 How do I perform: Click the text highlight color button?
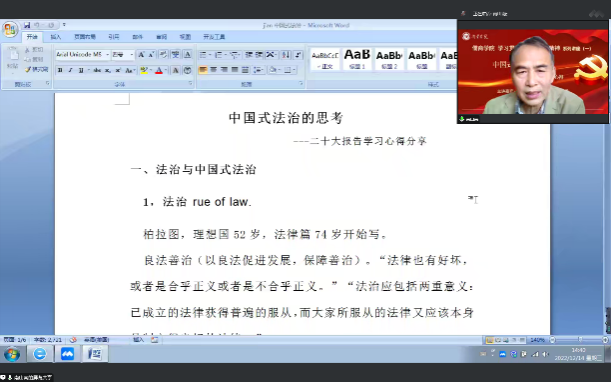pos(144,70)
